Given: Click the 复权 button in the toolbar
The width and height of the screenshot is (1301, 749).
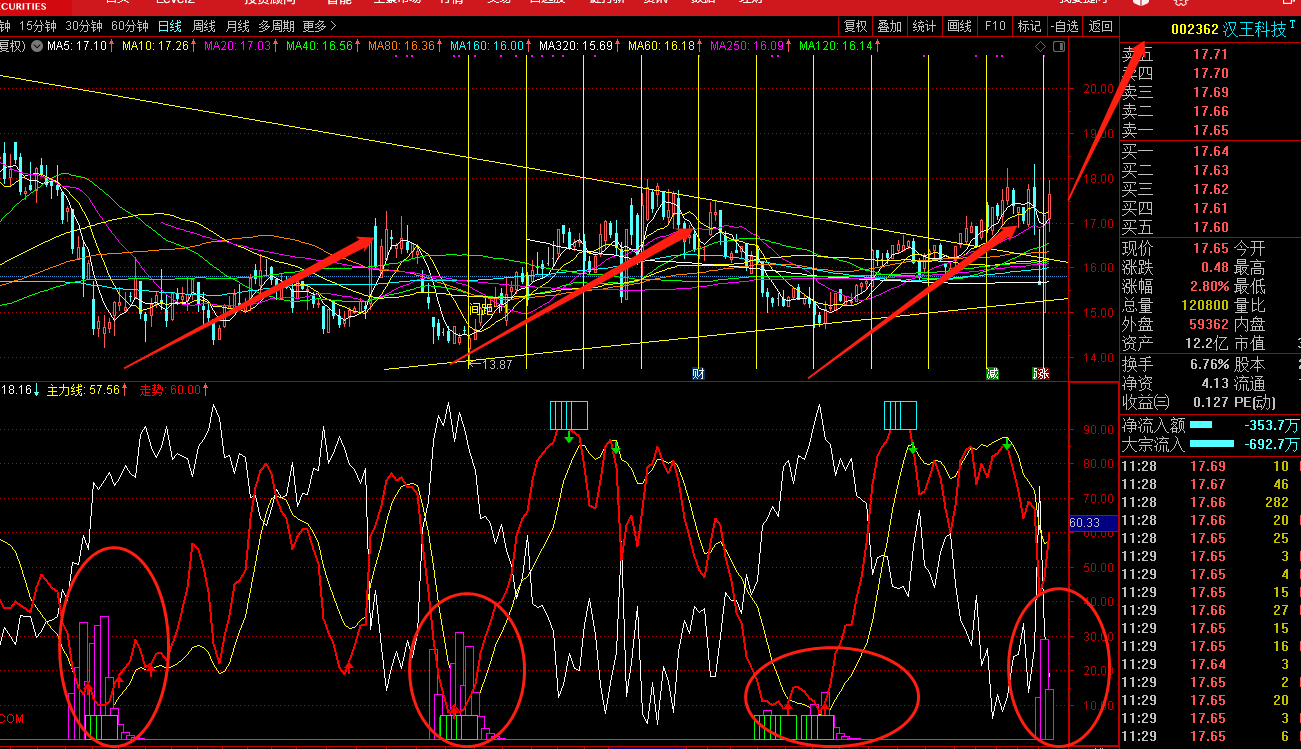Looking at the screenshot, I should click(x=855, y=26).
